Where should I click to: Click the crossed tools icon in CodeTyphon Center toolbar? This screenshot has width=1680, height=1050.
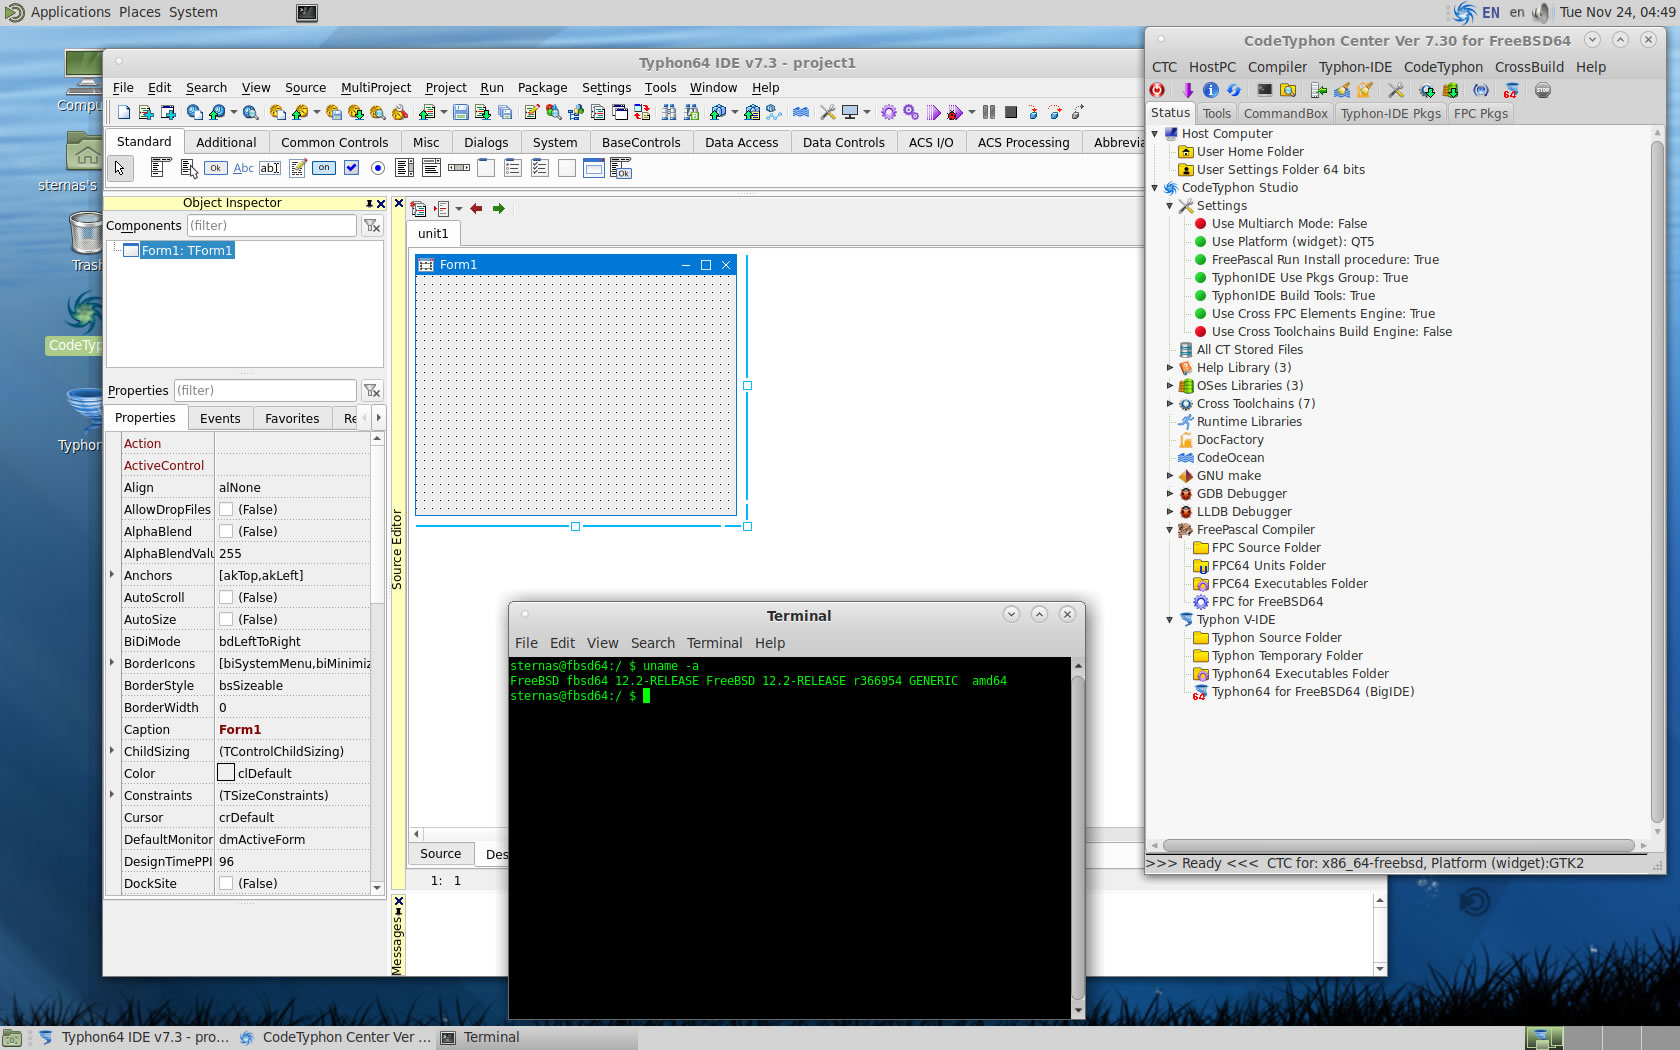(x=1396, y=90)
